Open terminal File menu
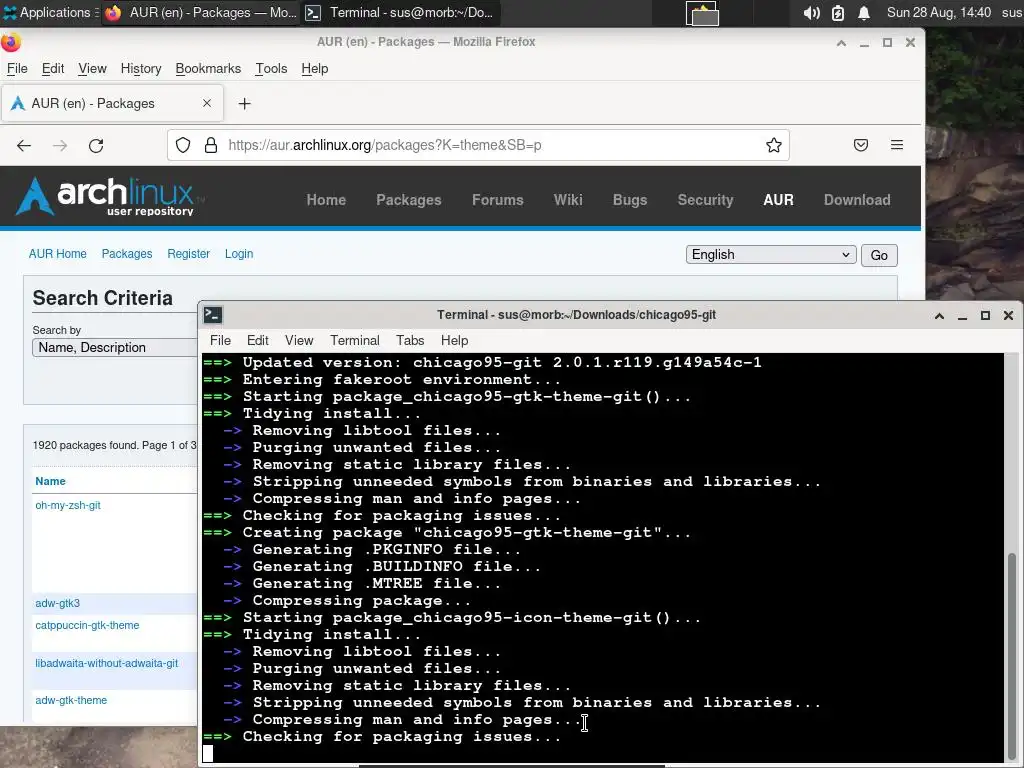Screen dimensions: 1024x768 [x=220, y=340]
